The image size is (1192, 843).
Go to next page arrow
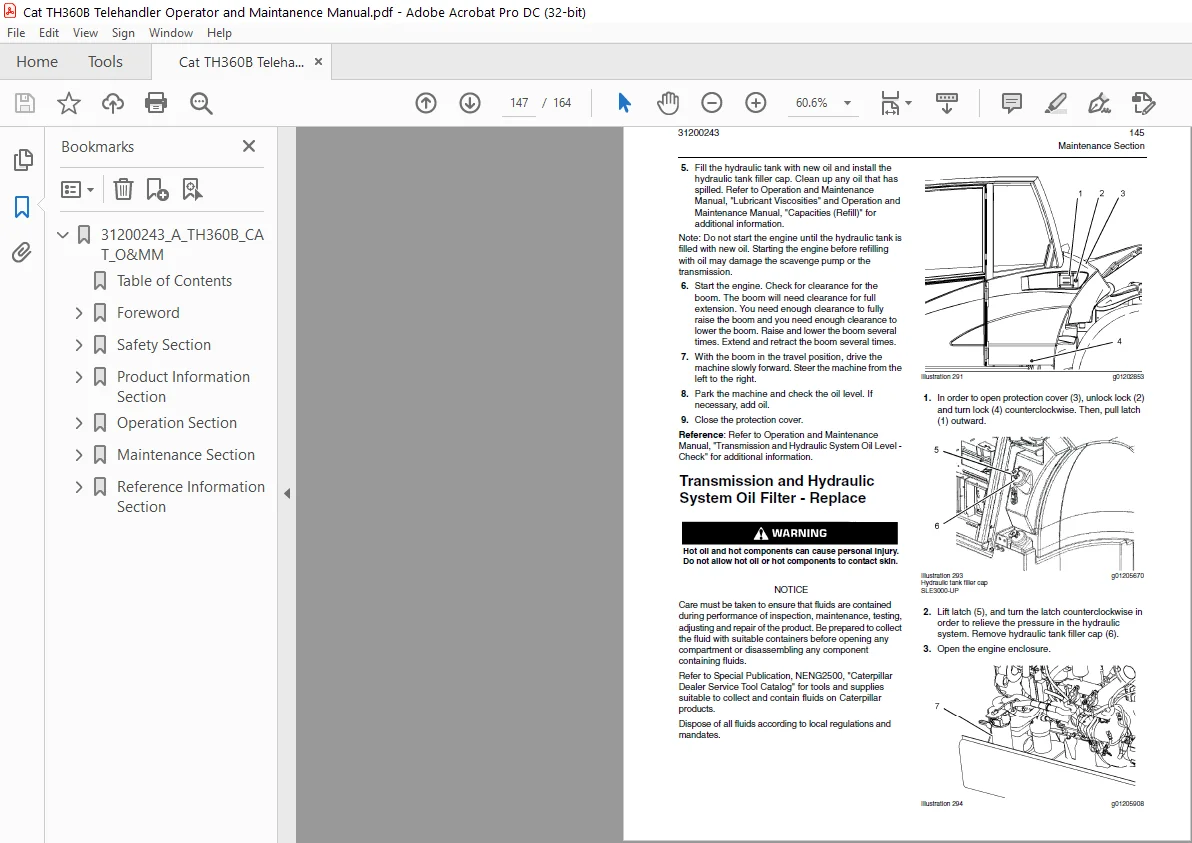tap(470, 103)
